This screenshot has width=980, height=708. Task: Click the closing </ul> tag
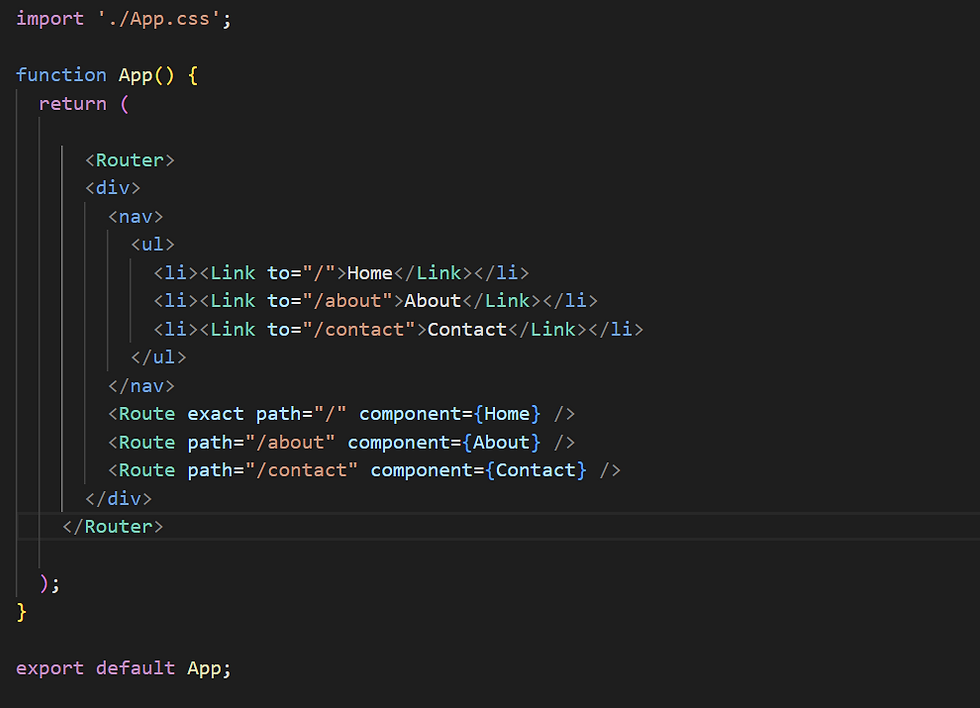click(158, 357)
